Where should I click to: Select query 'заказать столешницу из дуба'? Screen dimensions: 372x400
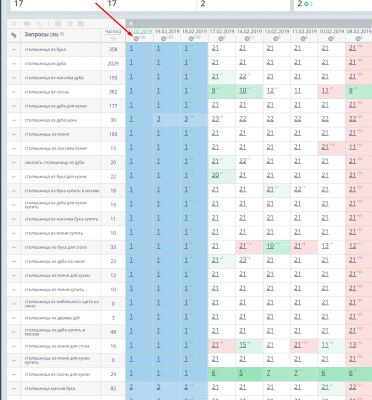click(x=54, y=162)
